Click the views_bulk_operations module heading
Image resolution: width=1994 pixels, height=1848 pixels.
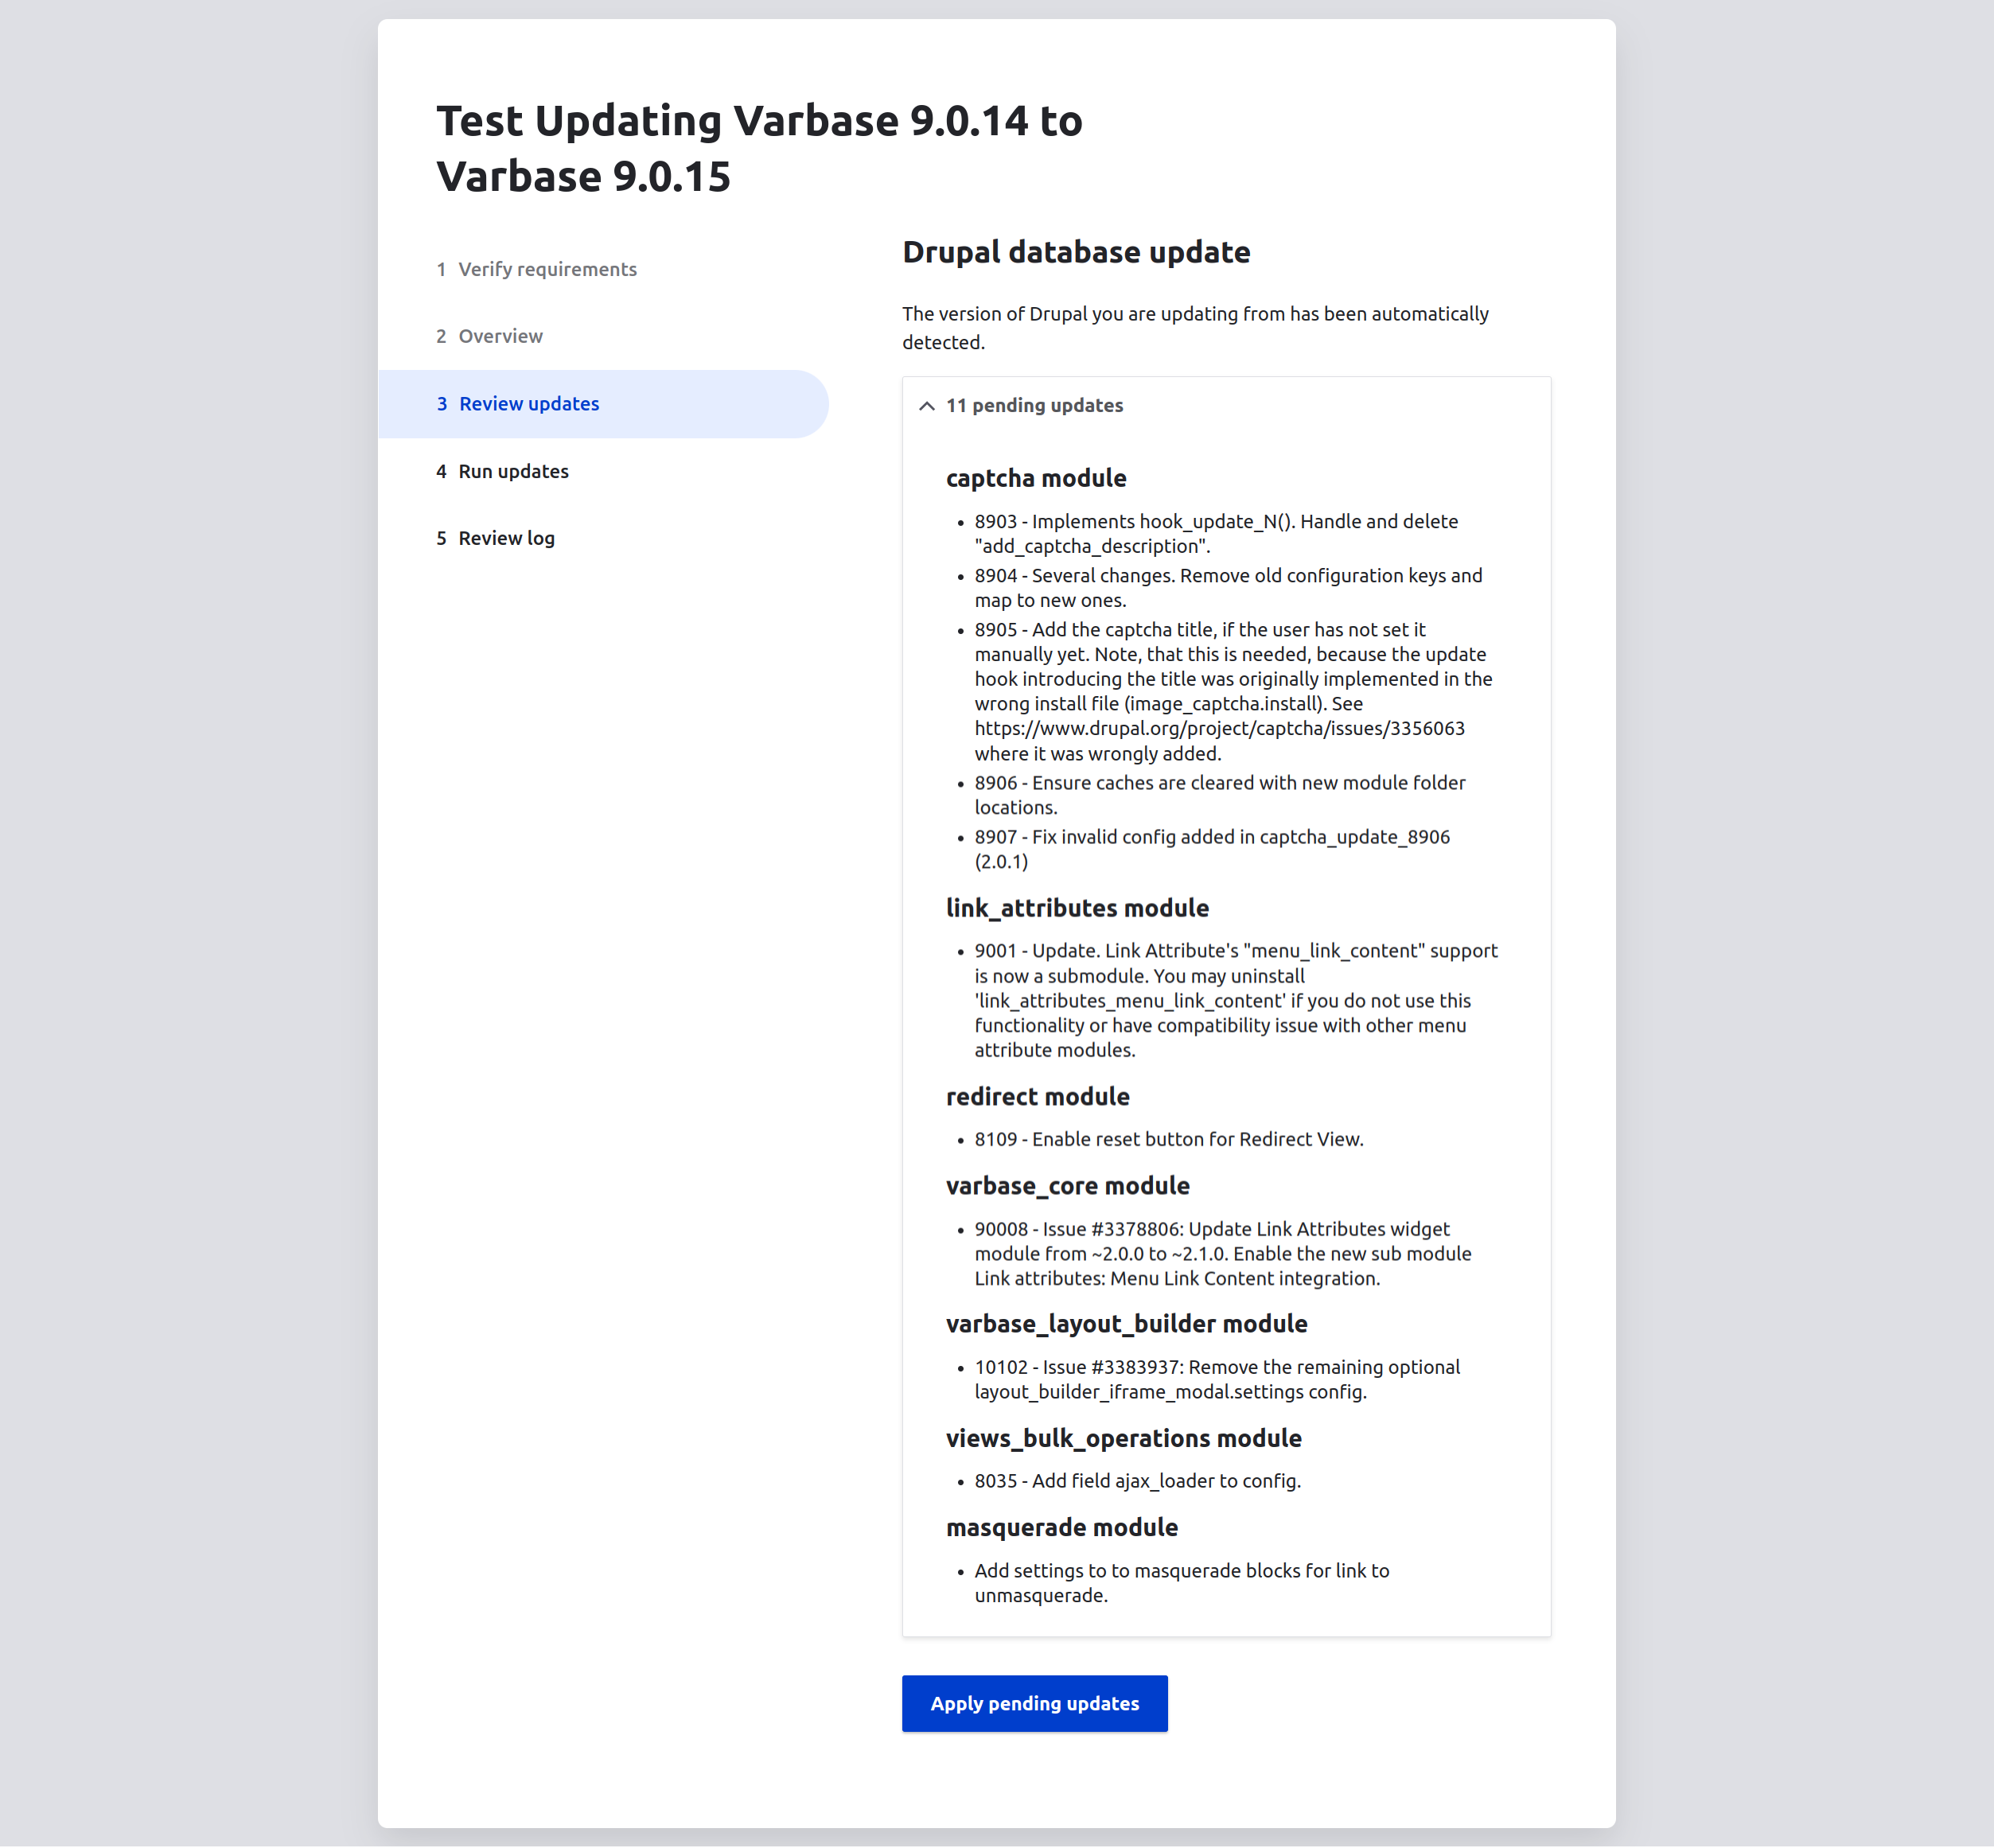tap(1123, 1439)
